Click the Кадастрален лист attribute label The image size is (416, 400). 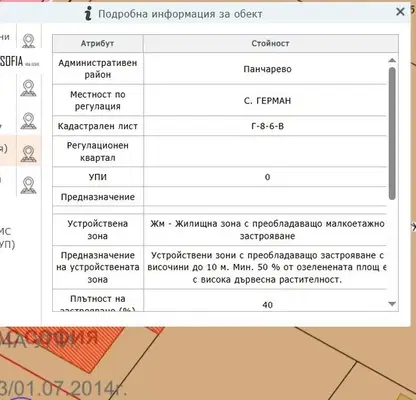[98, 126]
